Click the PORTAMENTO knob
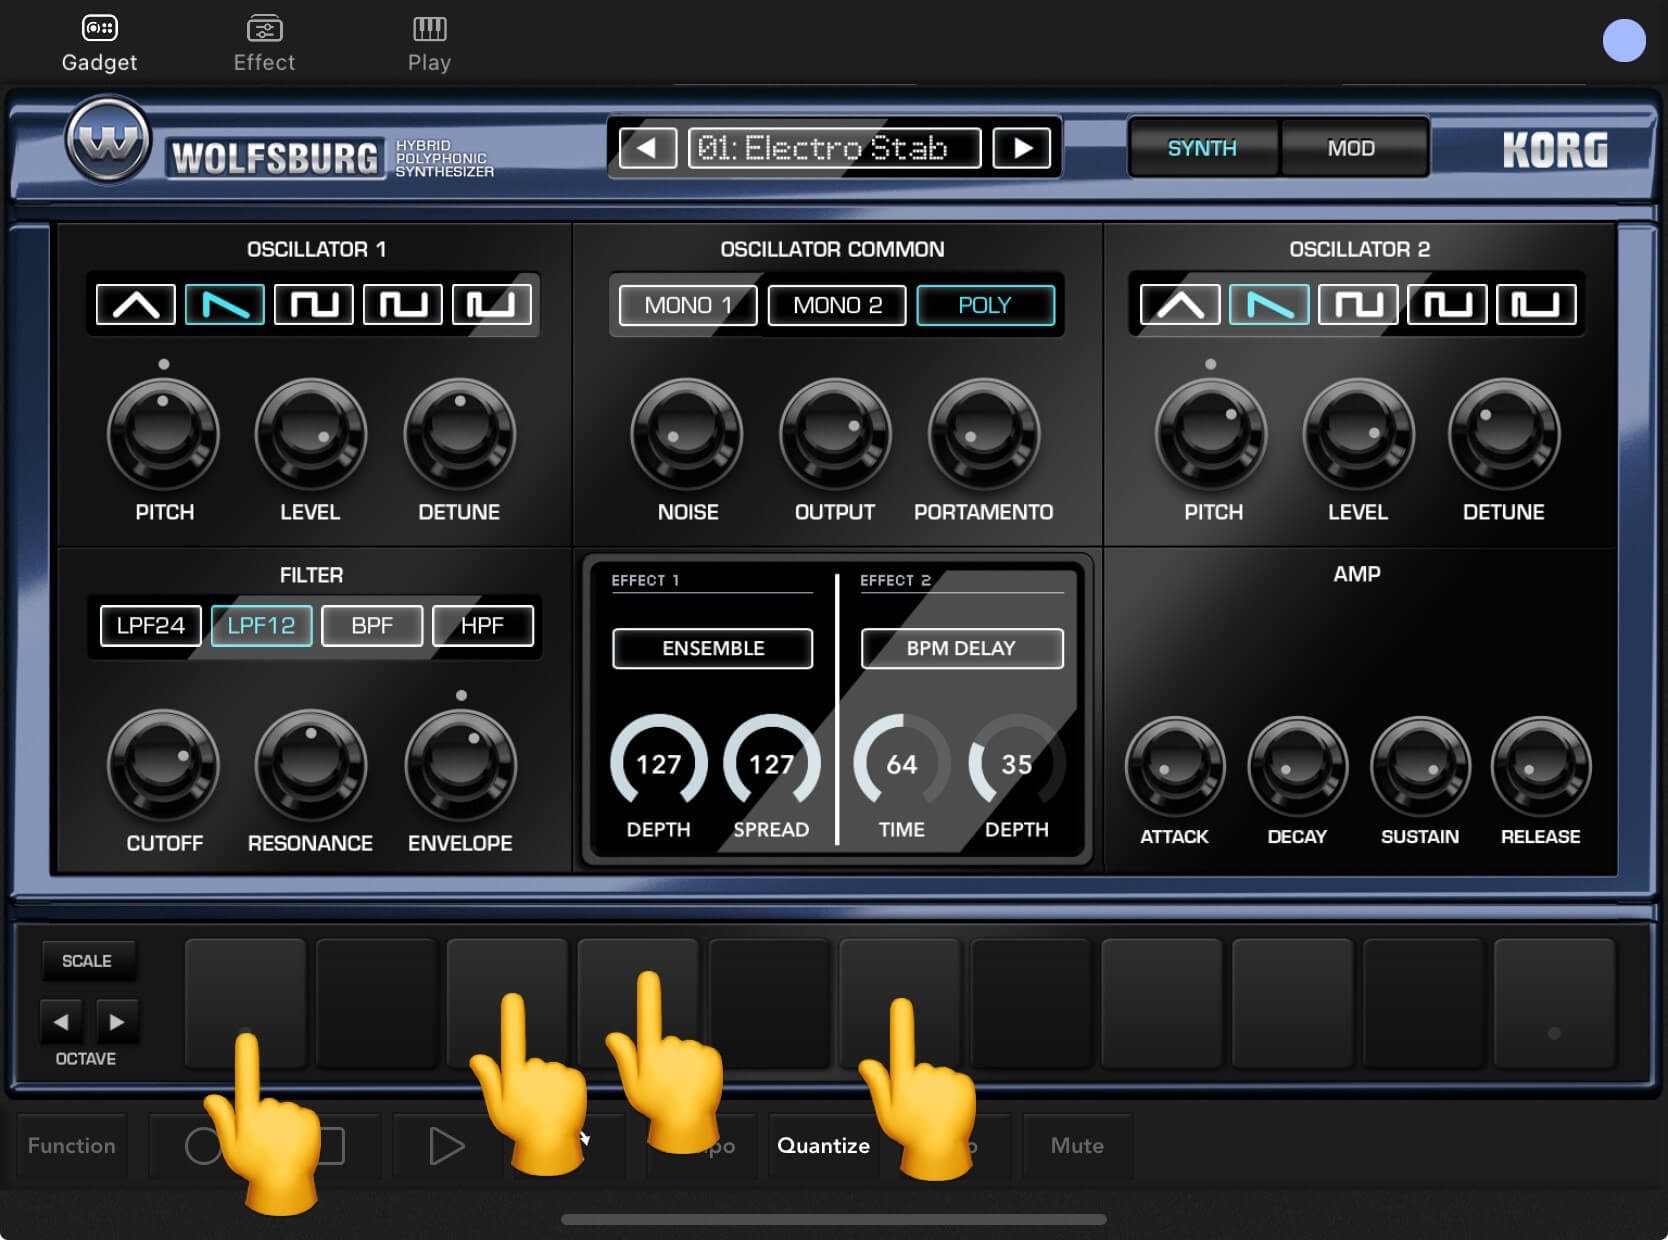The width and height of the screenshot is (1668, 1240). (x=984, y=434)
